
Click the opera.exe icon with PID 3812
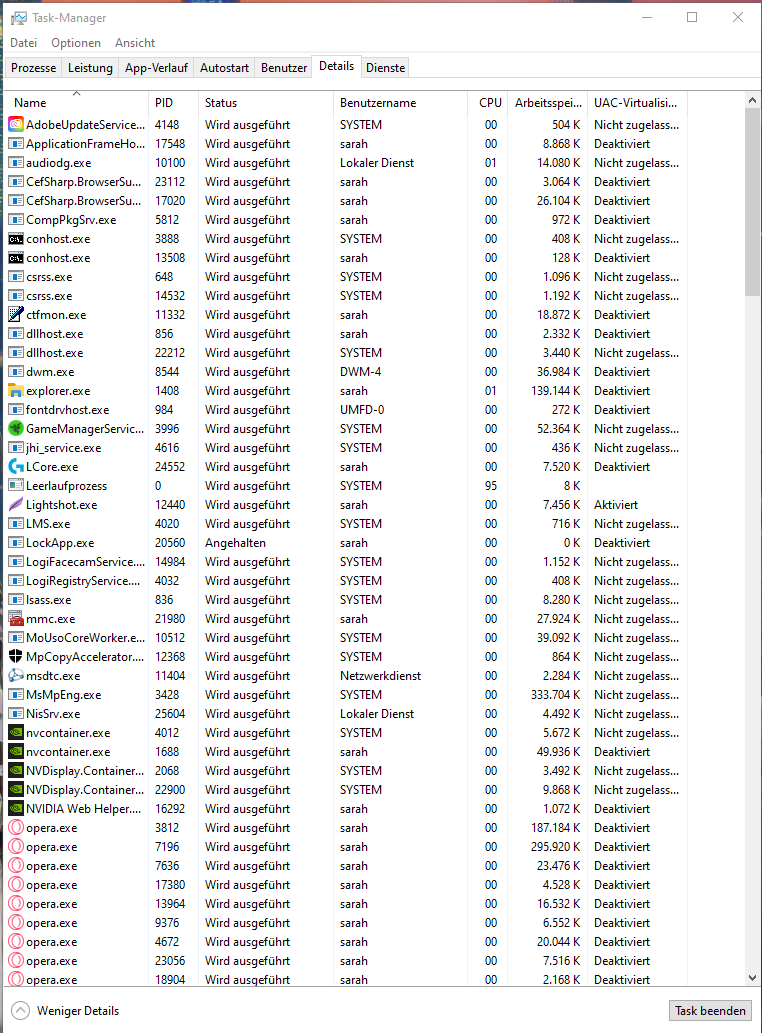tap(16, 828)
